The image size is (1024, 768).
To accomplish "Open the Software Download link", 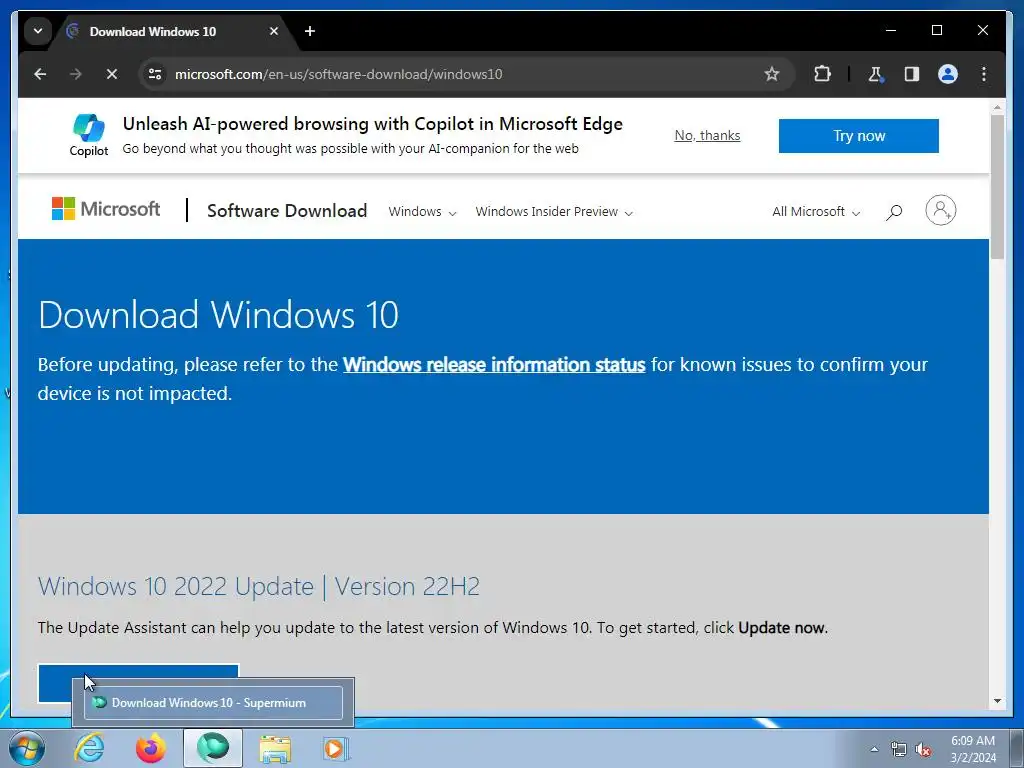I will click(287, 211).
